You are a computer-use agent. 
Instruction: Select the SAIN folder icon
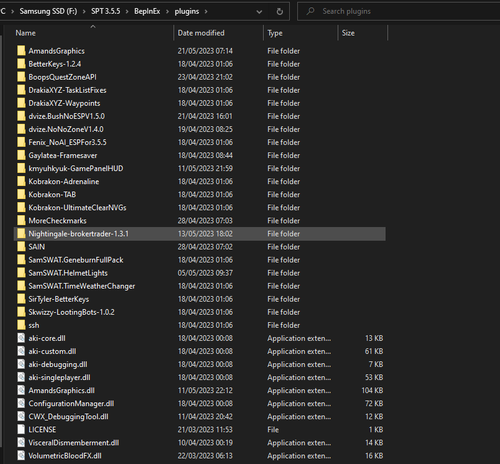pos(21,247)
